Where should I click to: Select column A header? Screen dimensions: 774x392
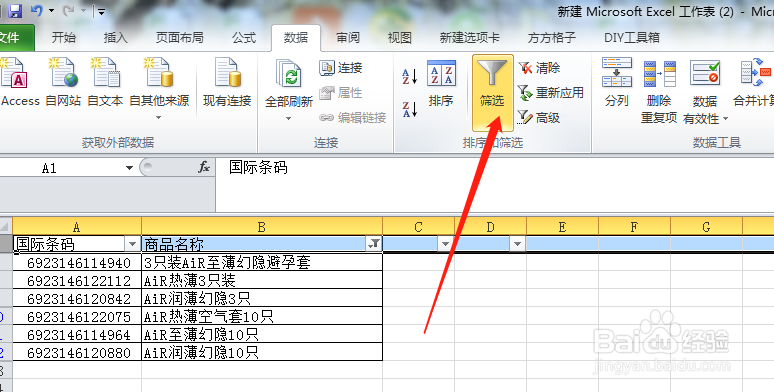pyautogui.click(x=77, y=227)
